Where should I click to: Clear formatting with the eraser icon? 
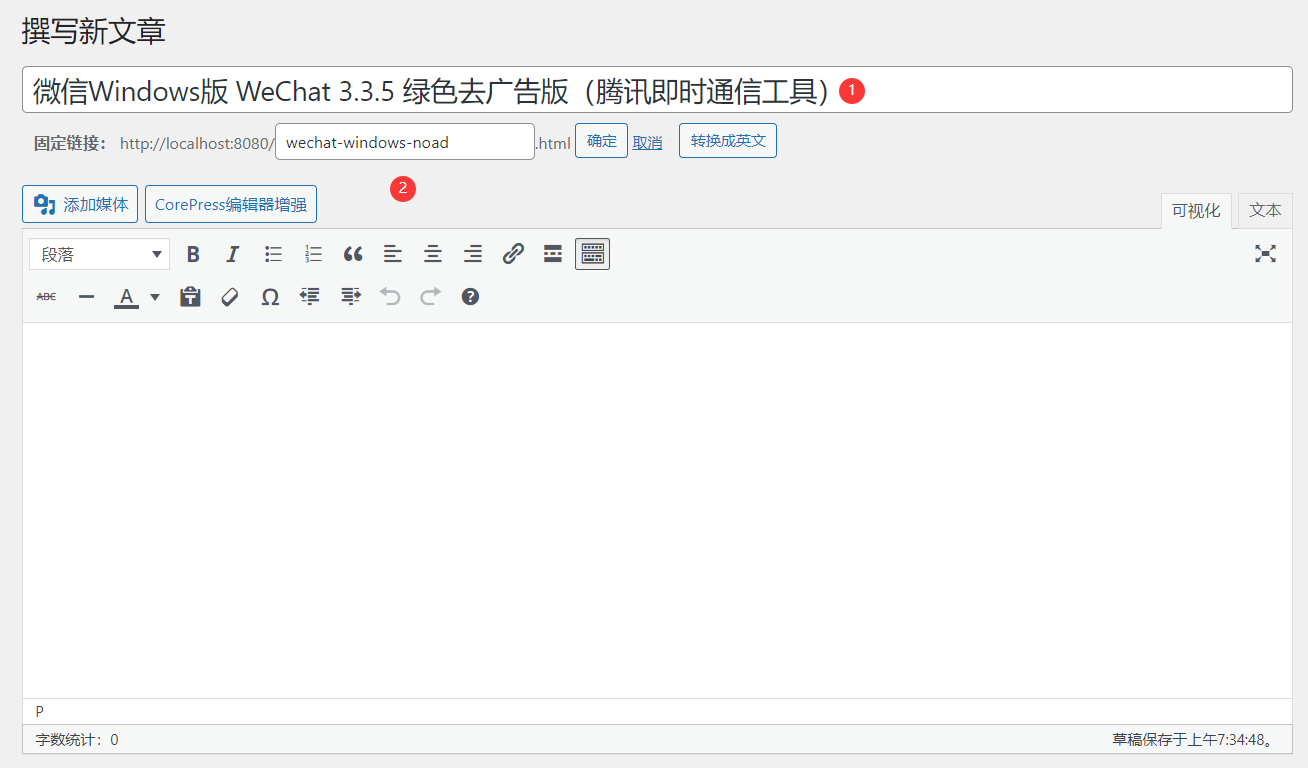tap(230, 296)
